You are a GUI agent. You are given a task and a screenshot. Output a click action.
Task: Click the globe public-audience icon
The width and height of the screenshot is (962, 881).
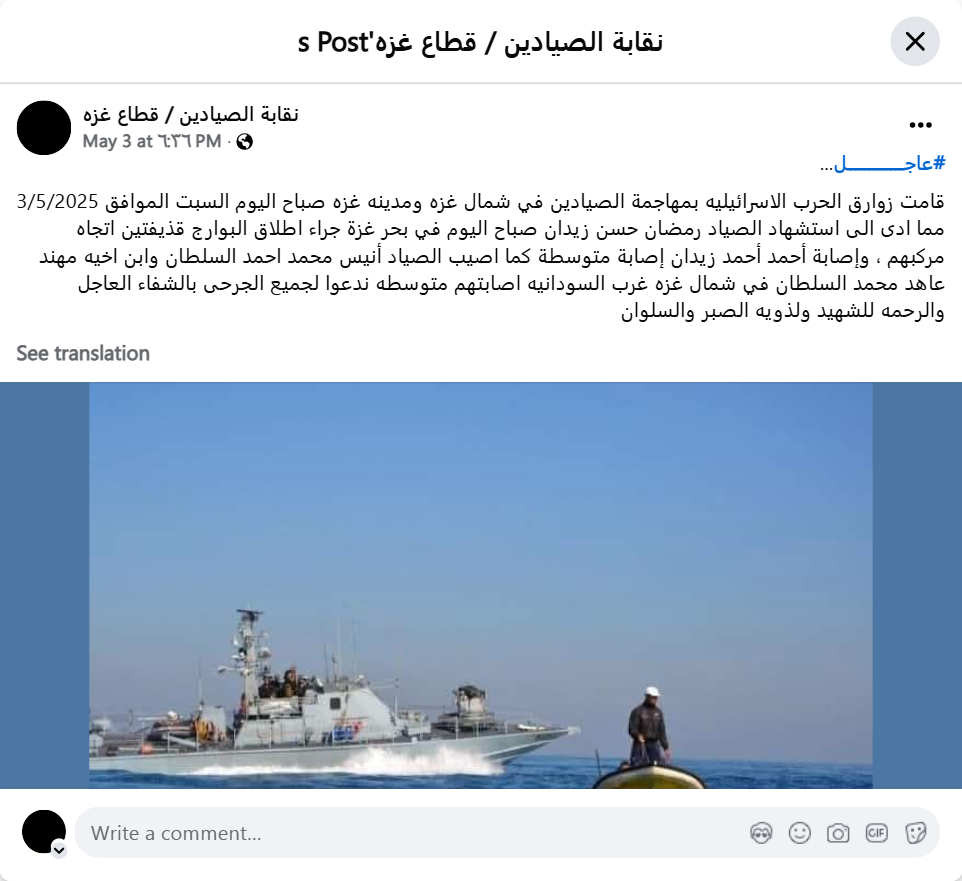(244, 142)
